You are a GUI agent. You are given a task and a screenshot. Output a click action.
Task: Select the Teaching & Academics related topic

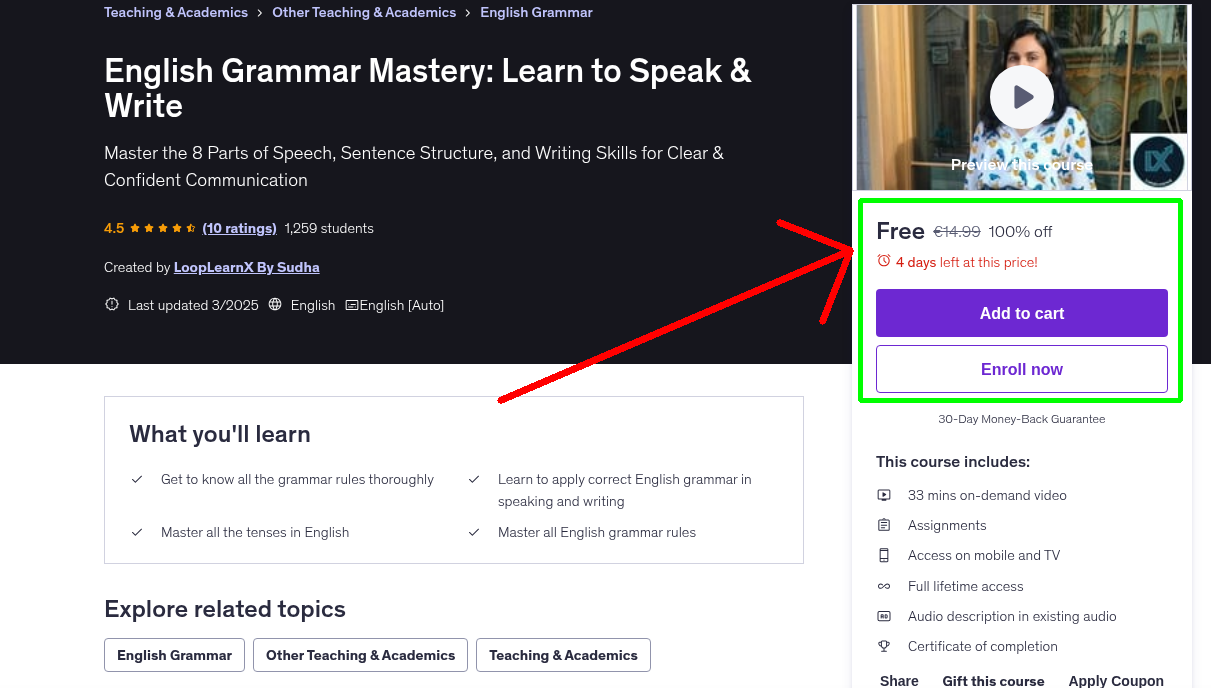point(563,655)
